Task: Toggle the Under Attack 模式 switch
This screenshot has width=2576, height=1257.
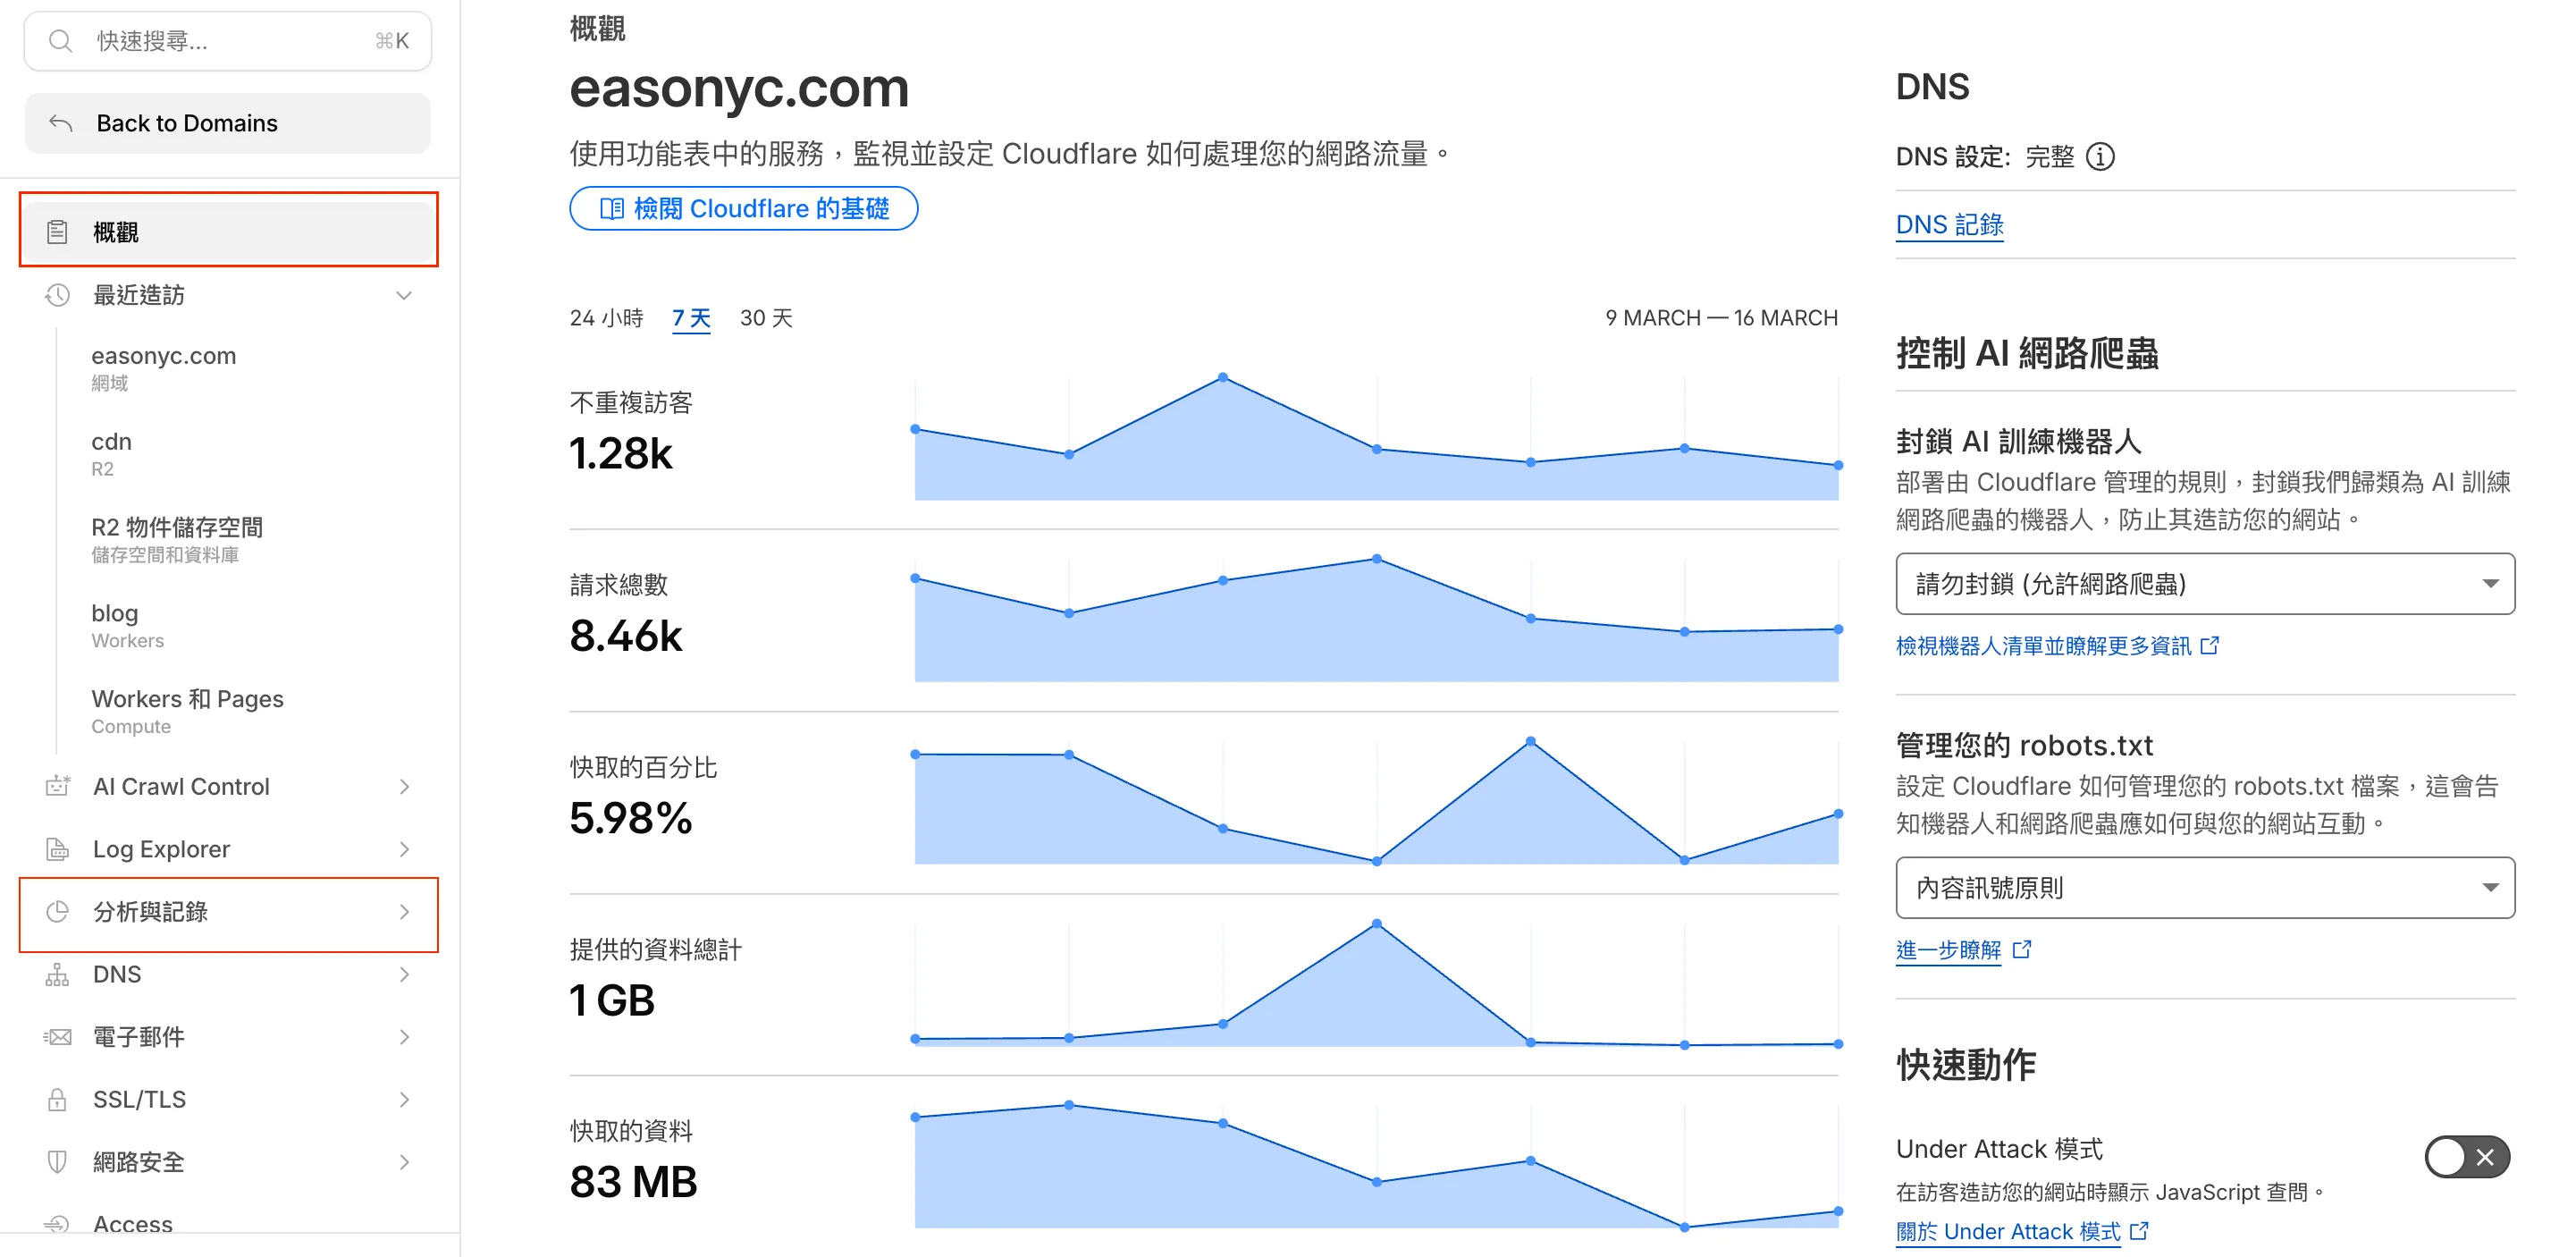Action: pos(2466,1157)
